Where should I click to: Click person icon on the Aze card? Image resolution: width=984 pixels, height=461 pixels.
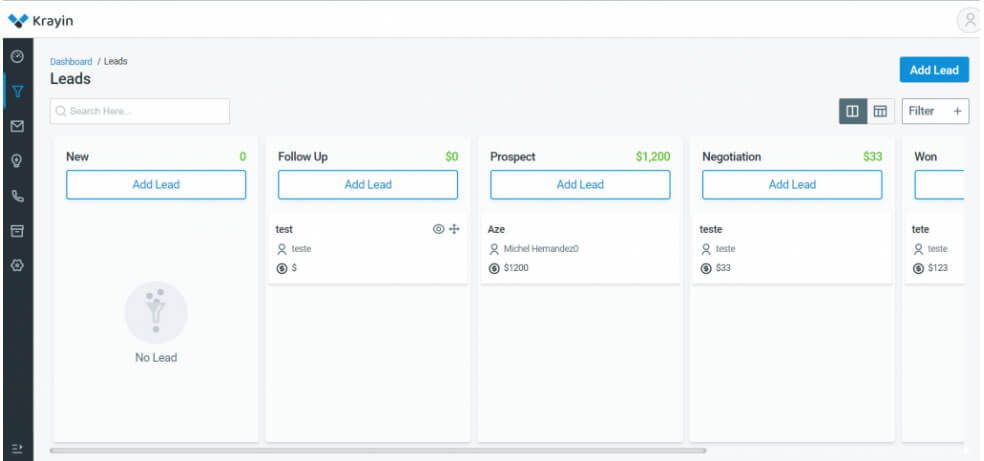(494, 249)
